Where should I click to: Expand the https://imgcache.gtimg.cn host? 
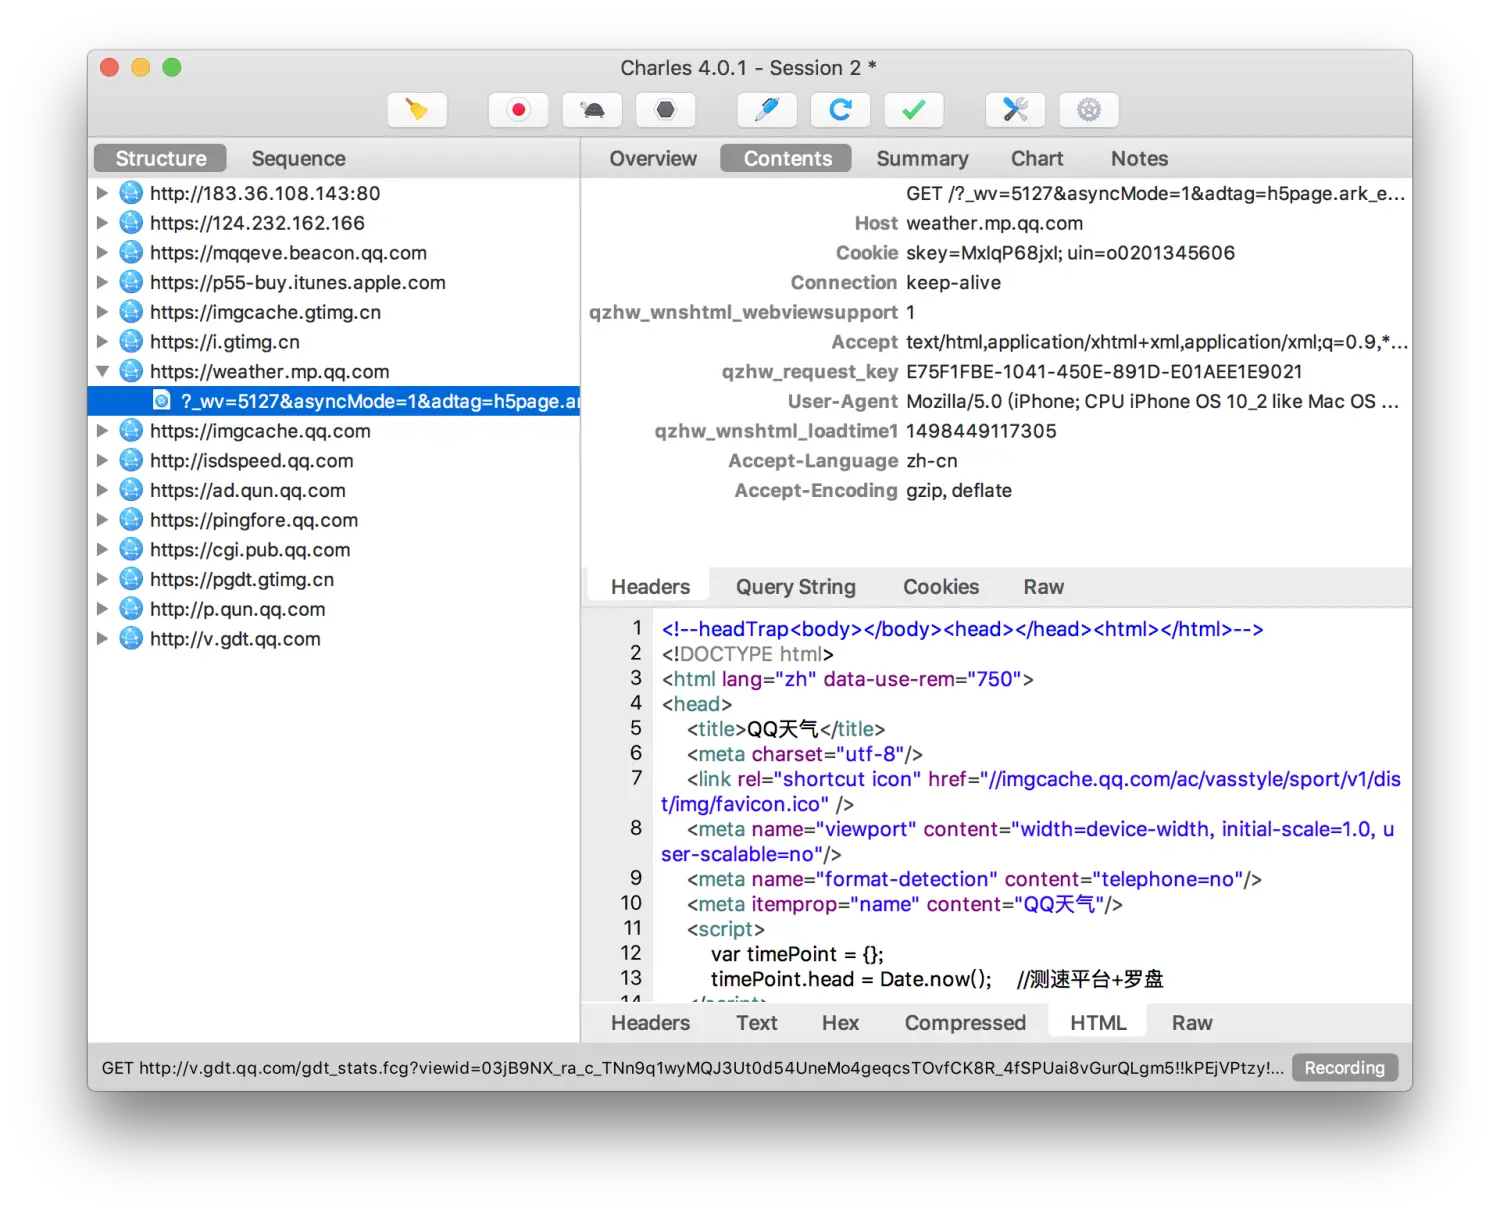pyautogui.click(x=102, y=312)
